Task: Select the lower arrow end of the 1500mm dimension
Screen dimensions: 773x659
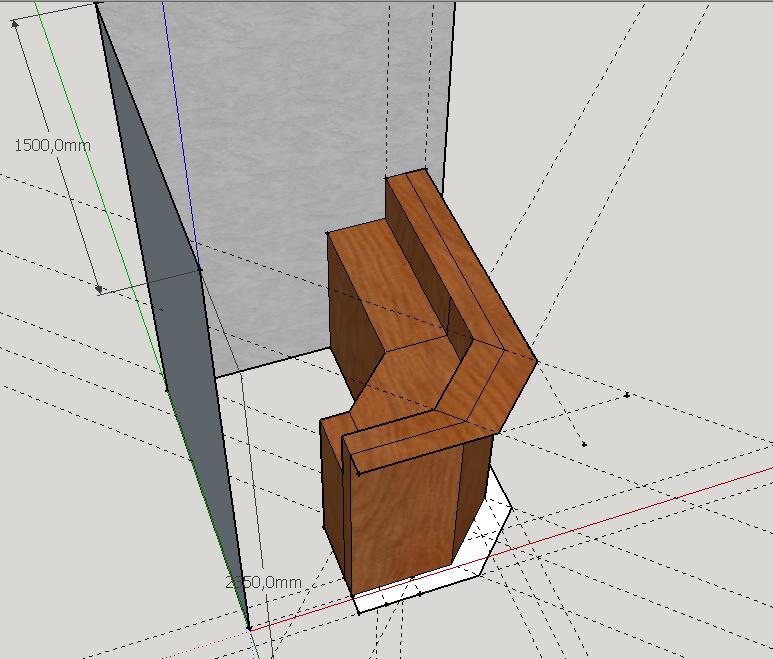Action: [99, 290]
